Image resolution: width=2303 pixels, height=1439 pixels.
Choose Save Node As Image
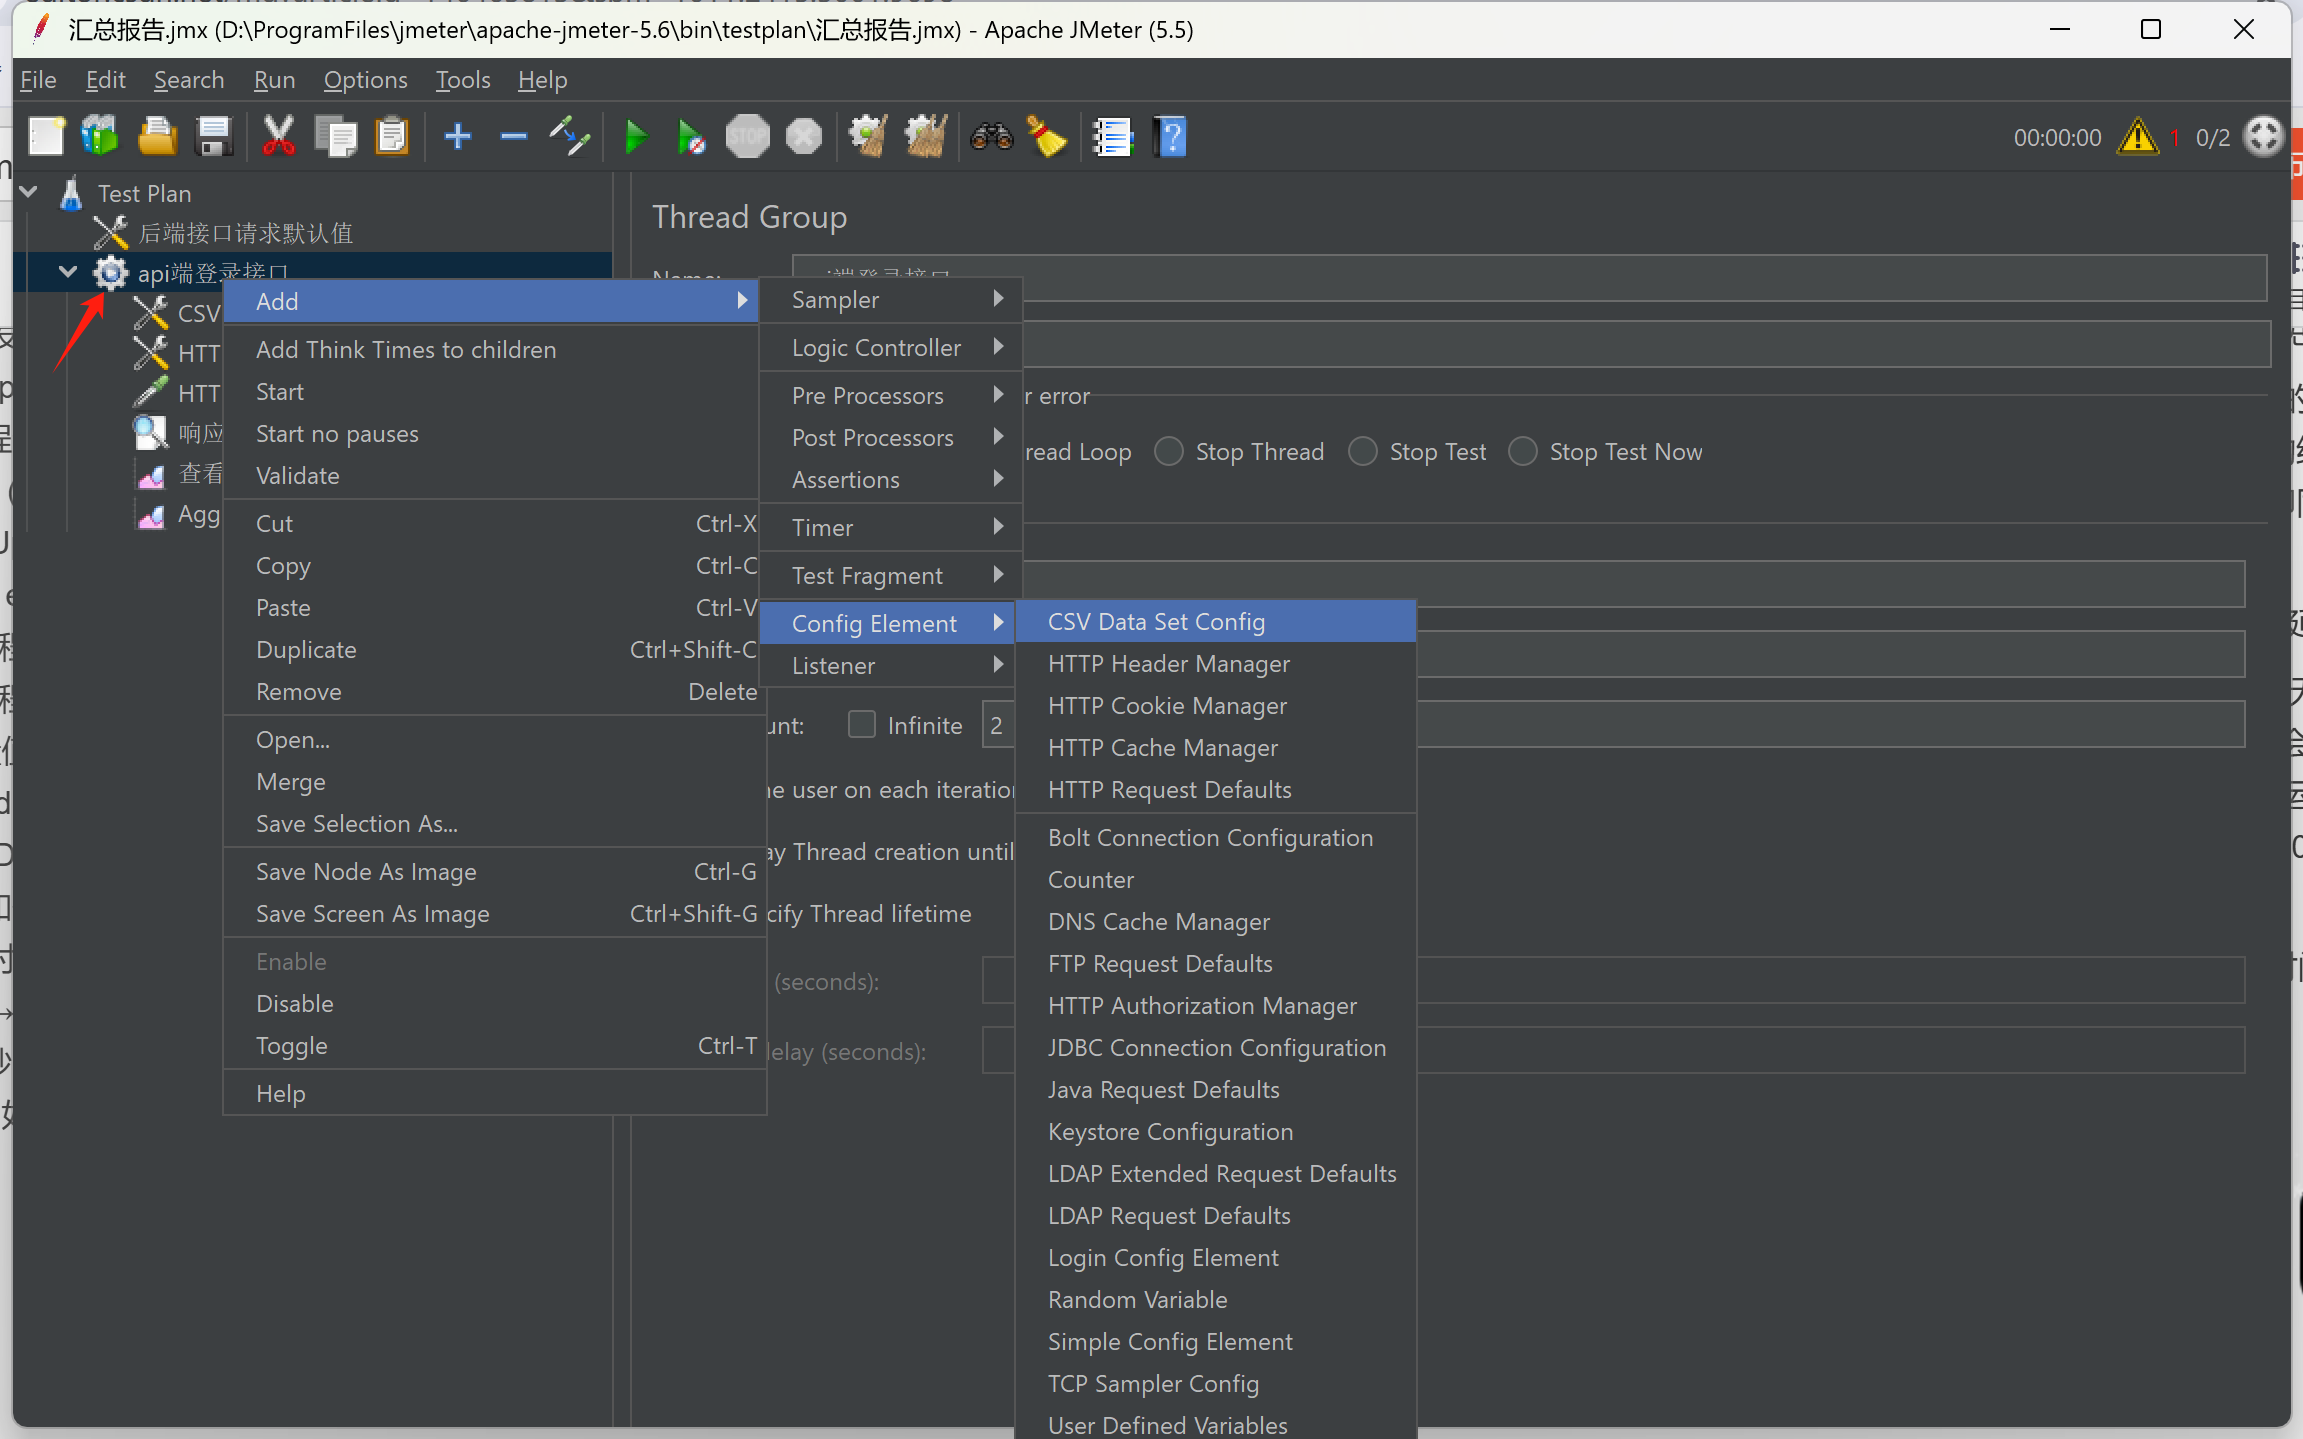point(494,872)
